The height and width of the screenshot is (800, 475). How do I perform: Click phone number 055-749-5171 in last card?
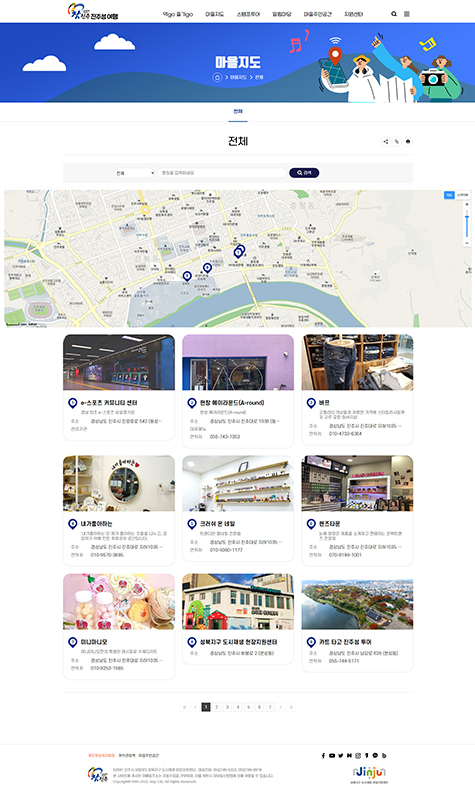coord(344,661)
